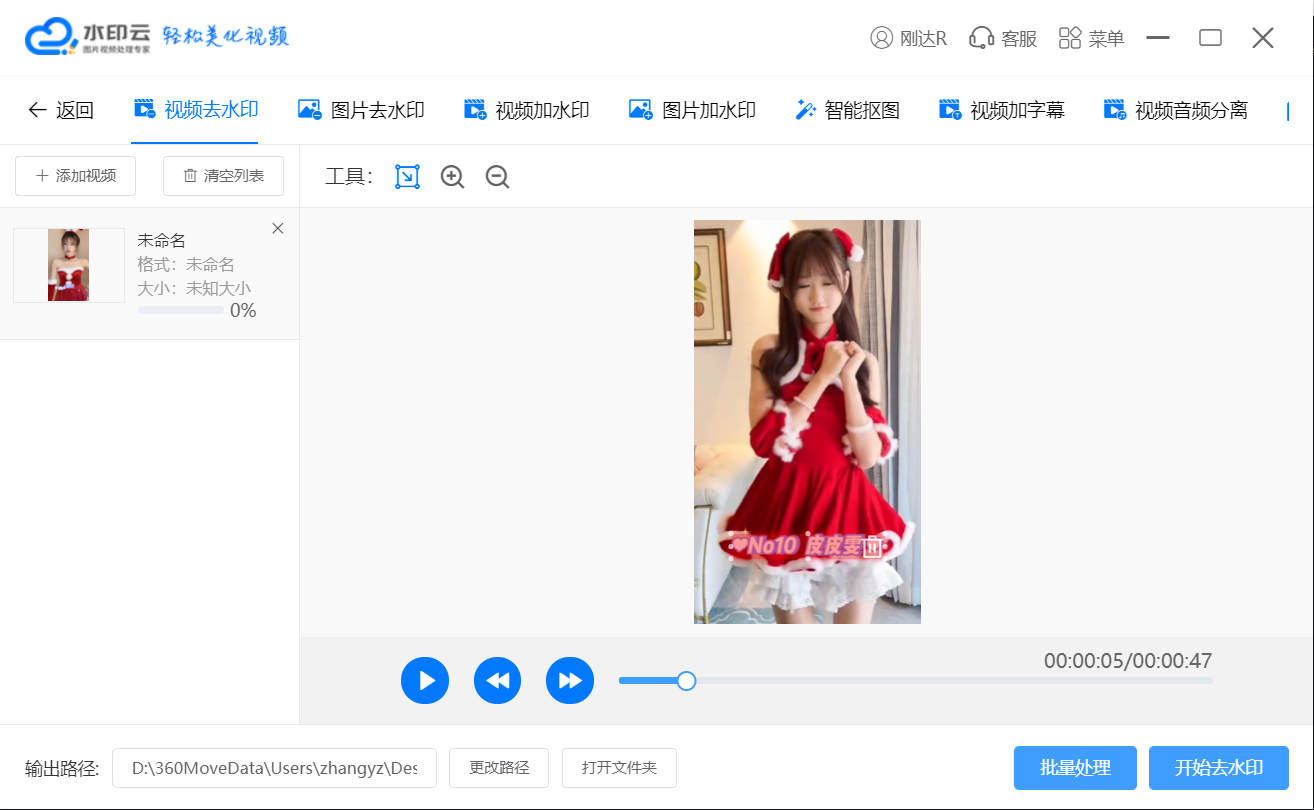Select the rectangle selection tool icon
1314x810 pixels.
click(x=407, y=177)
